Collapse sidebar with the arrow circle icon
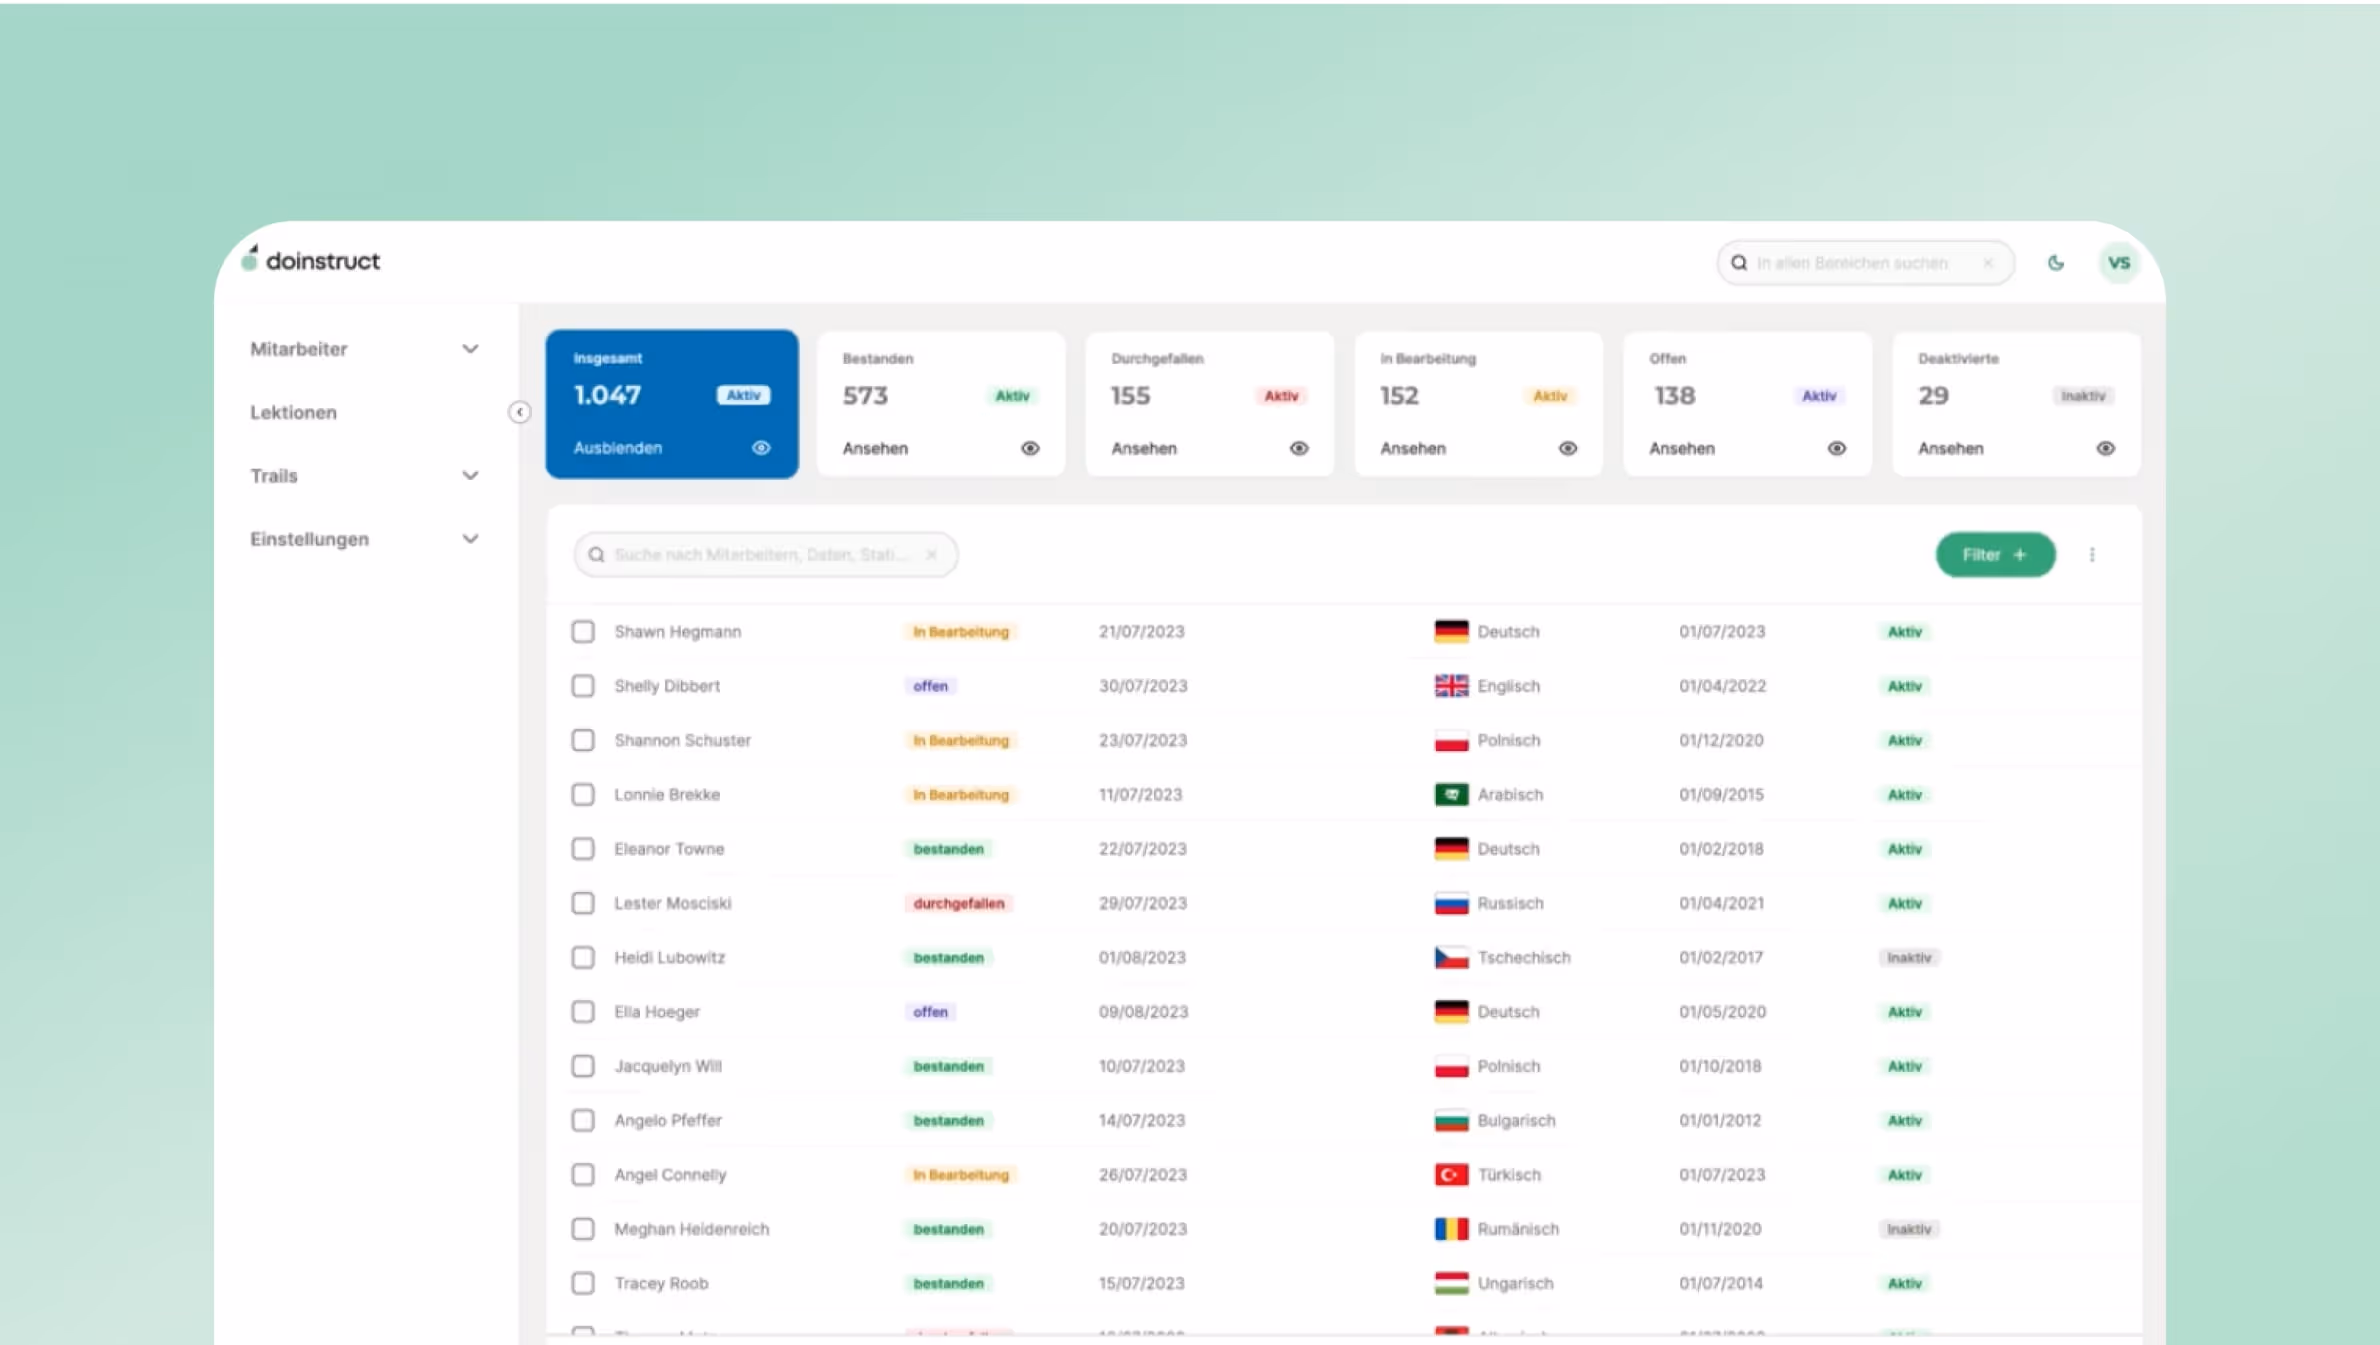Image resolution: width=2380 pixels, height=1345 pixels. (x=519, y=412)
